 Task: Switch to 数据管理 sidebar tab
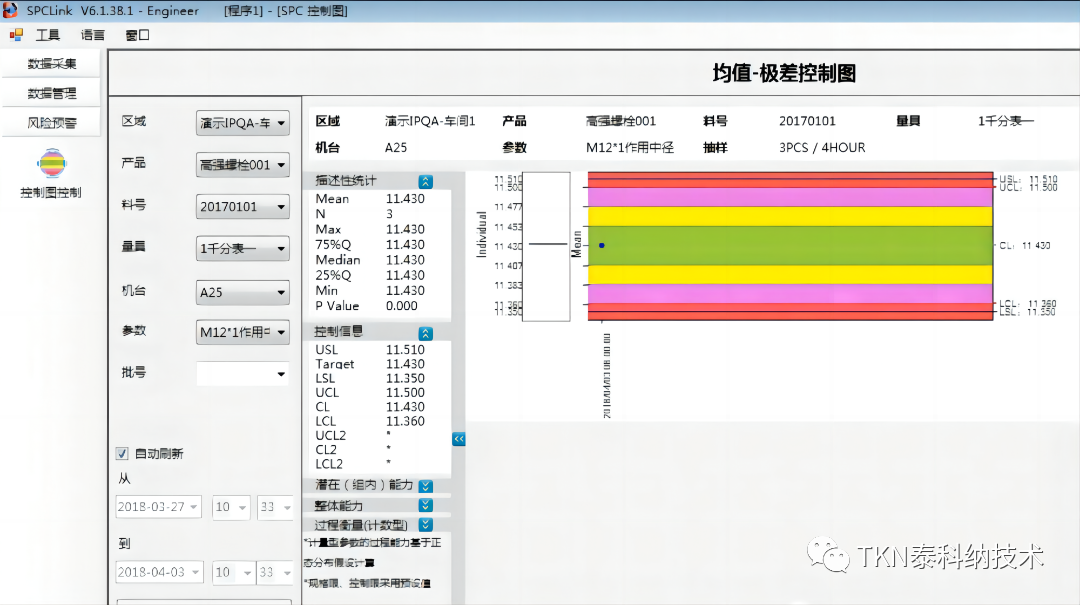(x=52, y=93)
